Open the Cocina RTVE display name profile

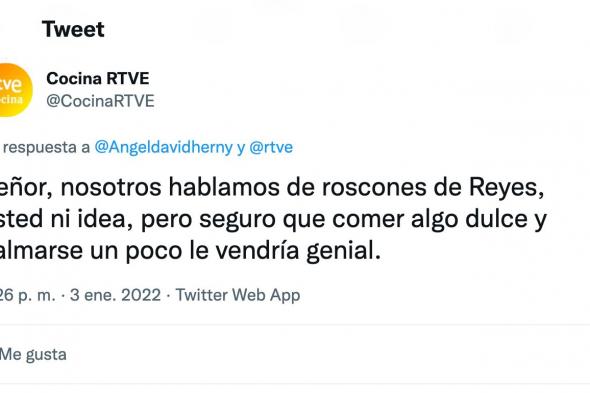(98, 78)
